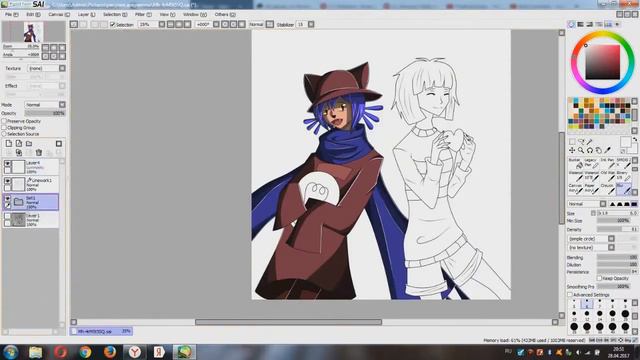Screen dimensions: 640x360
Task: Select the Oil Water brush
Action: (607, 176)
